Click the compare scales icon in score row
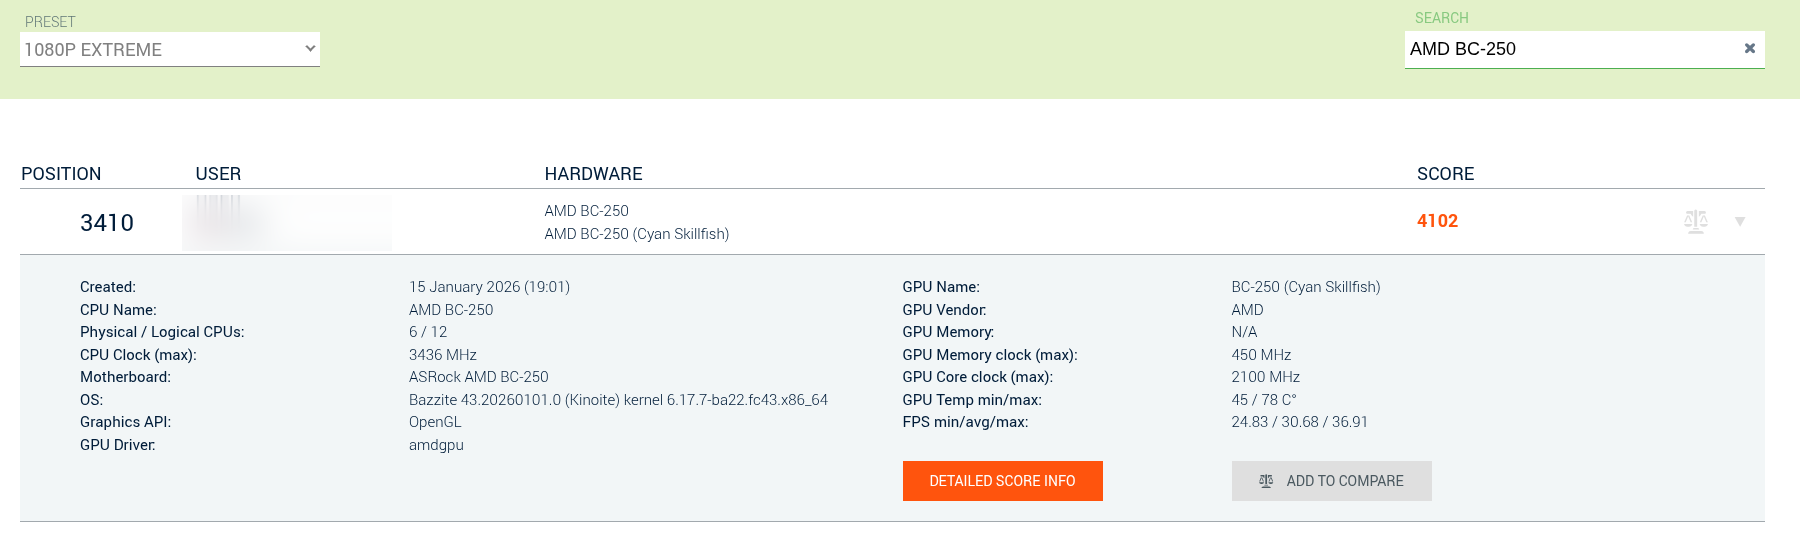The height and width of the screenshot is (534, 1800). pyautogui.click(x=1696, y=221)
